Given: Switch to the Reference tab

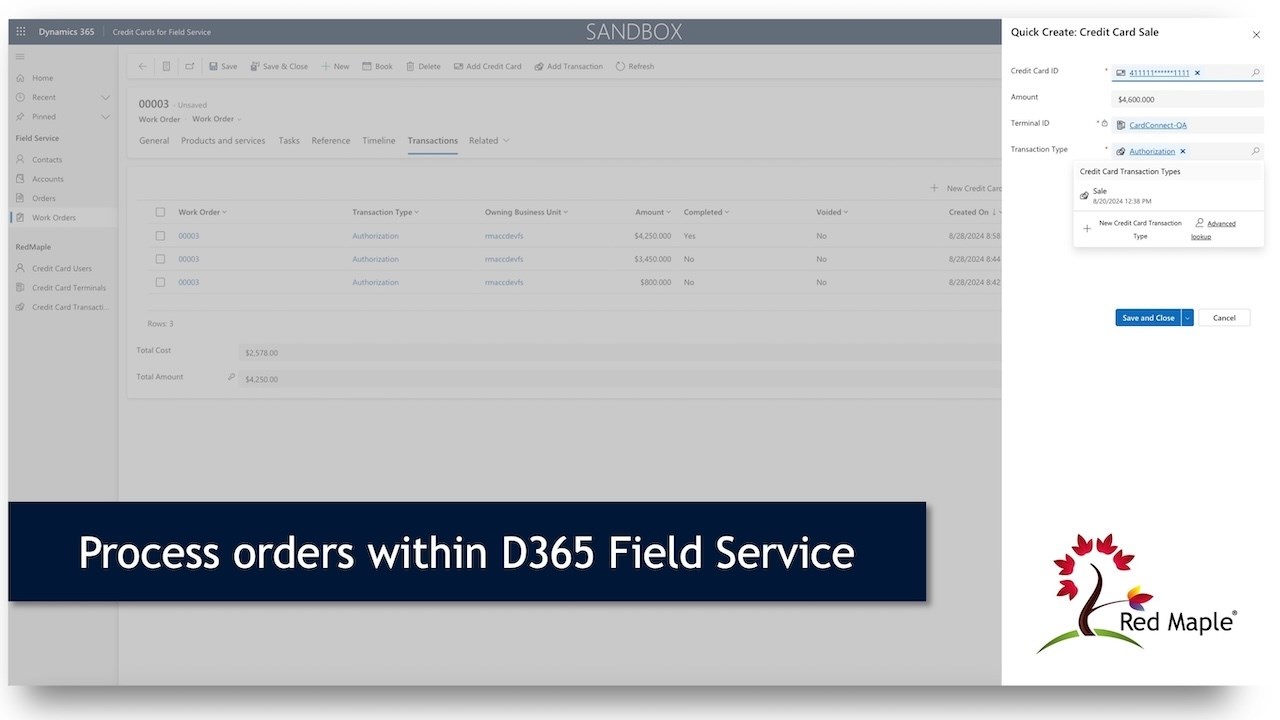Looking at the screenshot, I should pyautogui.click(x=331, y=141).
